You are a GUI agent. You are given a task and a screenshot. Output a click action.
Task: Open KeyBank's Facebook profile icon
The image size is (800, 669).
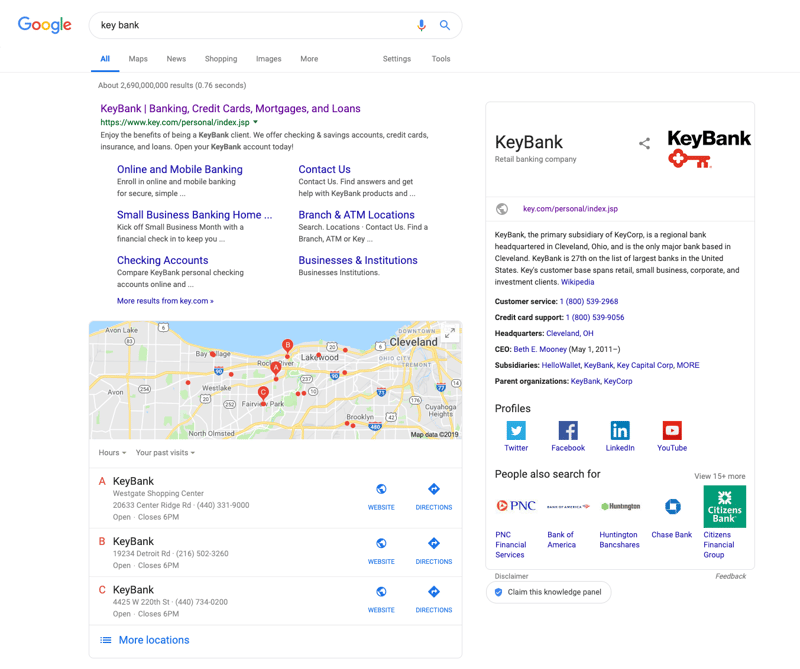click(x=568, y=431)
